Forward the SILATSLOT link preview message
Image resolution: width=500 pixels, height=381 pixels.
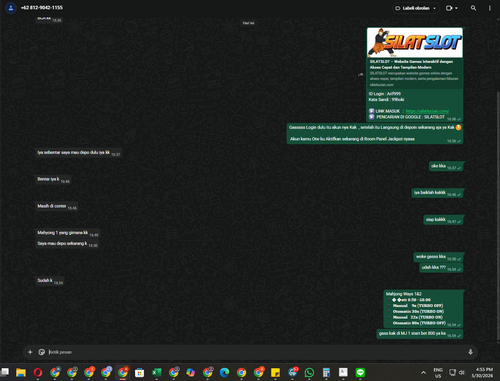coord(360,74)
